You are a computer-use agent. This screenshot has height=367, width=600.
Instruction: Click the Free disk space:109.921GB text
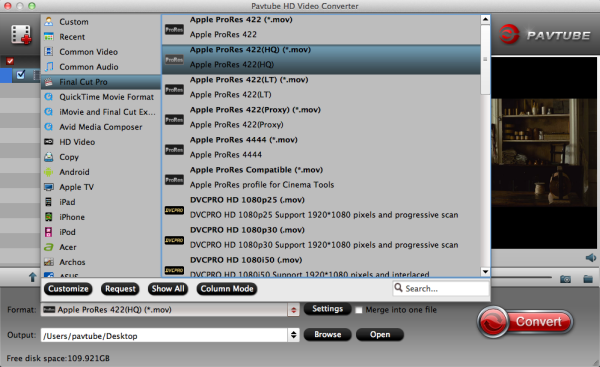click(x=58, y=358)
